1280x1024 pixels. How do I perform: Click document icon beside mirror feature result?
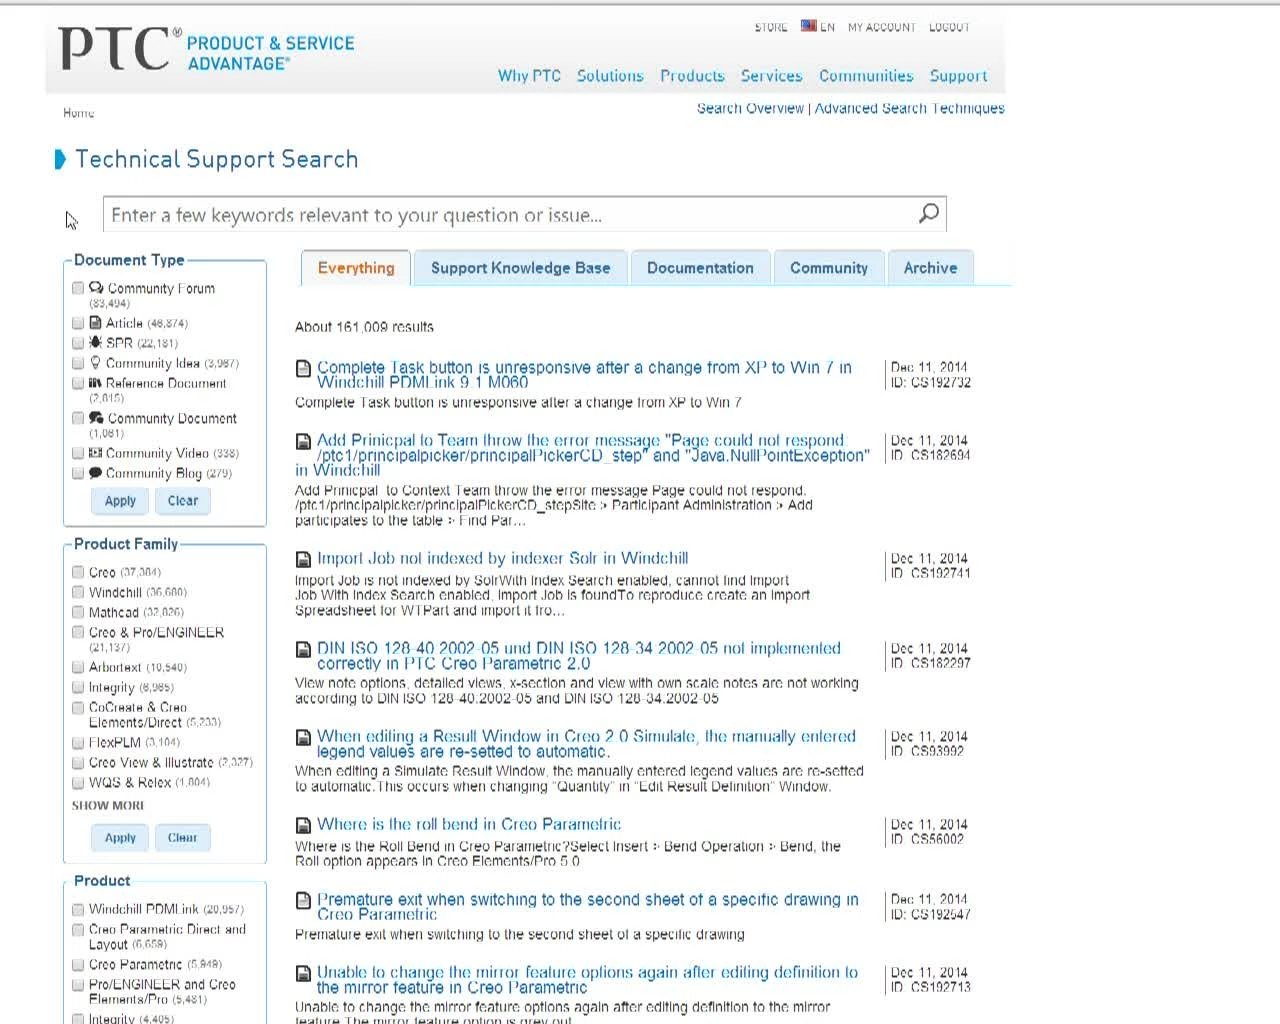coord(303,973)
